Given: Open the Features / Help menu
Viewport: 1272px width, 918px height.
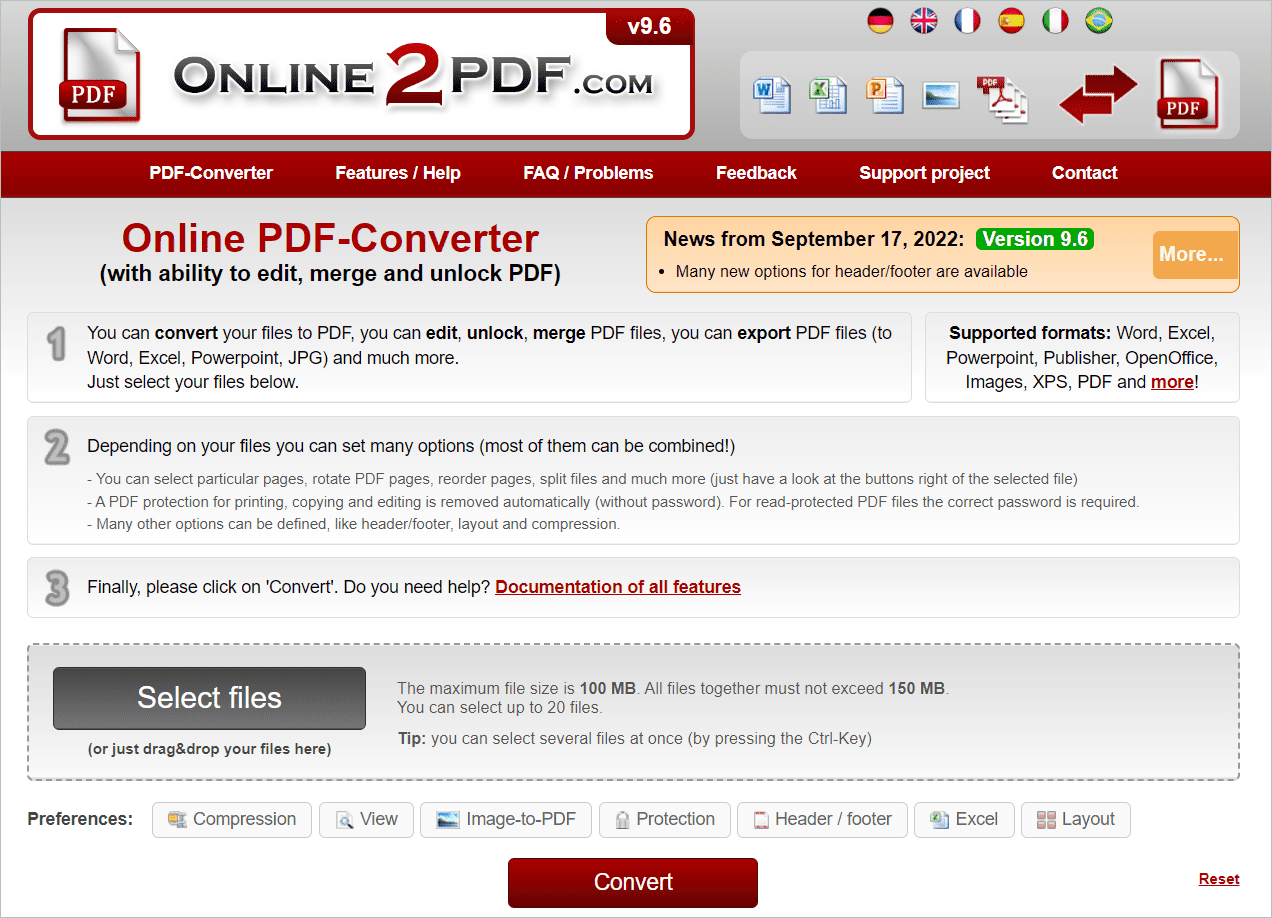Looking at the screenshot, I should click(x=398, y=173).
